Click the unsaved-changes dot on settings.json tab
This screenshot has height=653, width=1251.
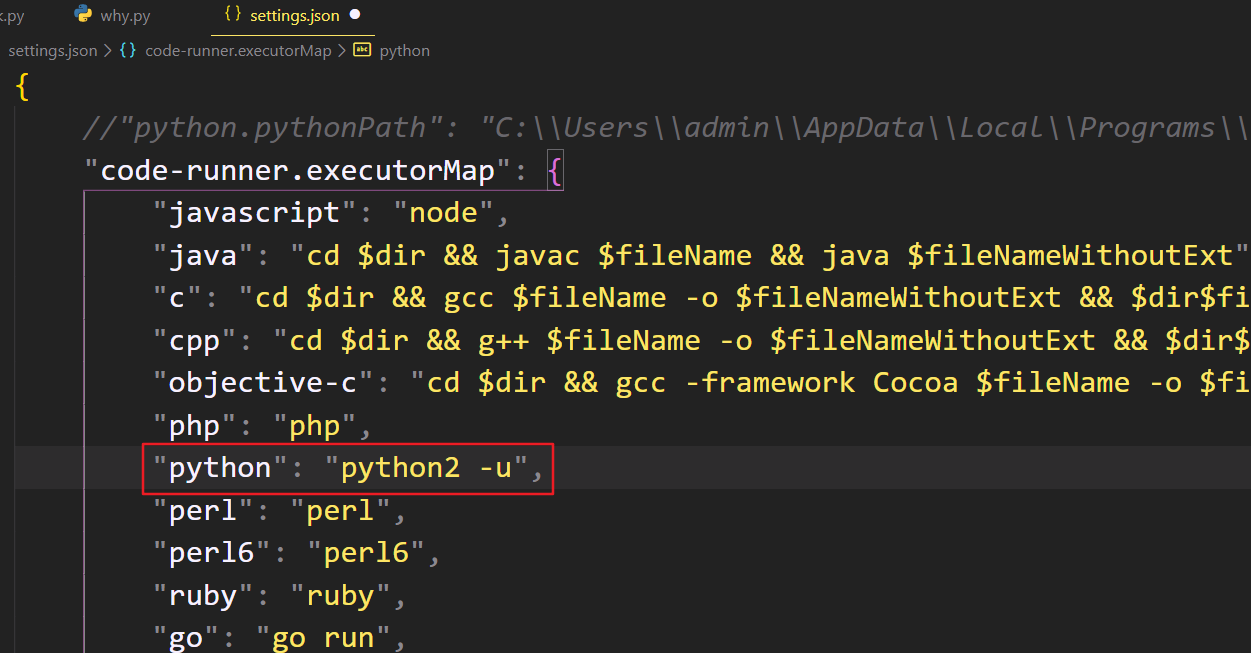point(354,15)
